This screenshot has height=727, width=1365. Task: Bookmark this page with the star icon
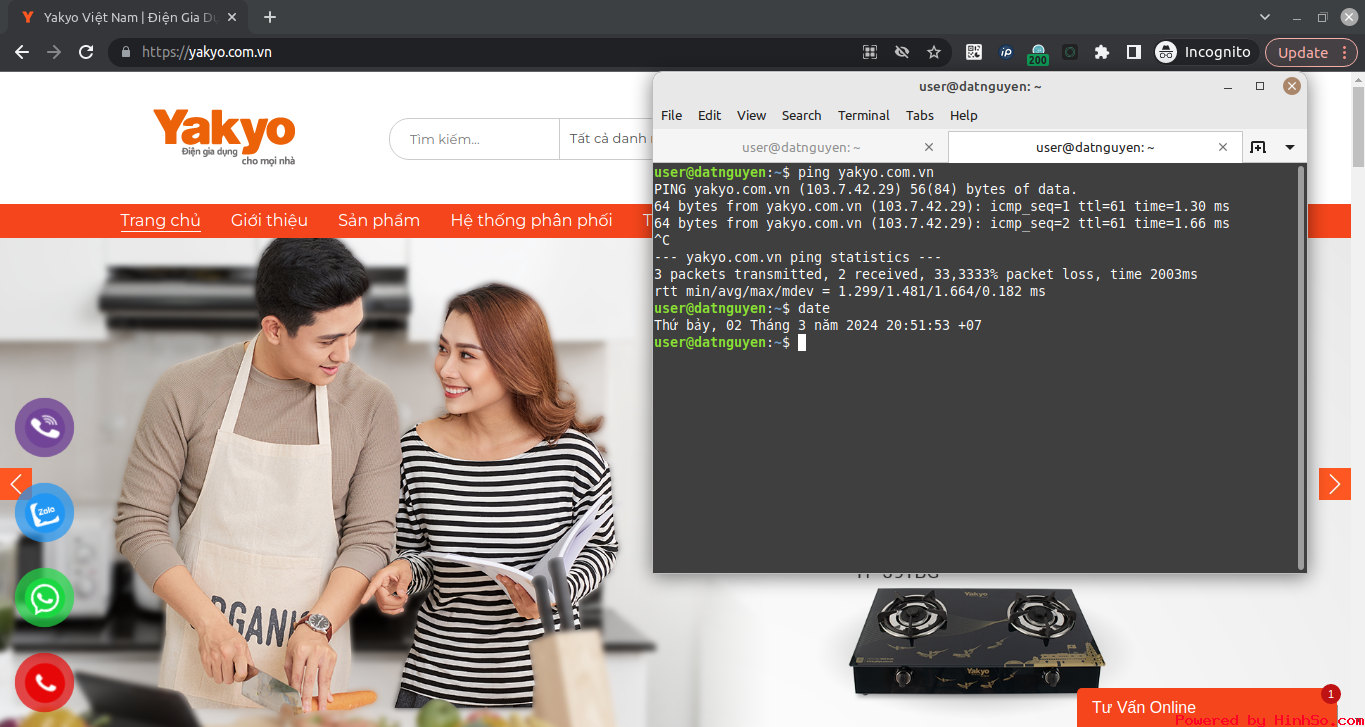click(934, 52)
